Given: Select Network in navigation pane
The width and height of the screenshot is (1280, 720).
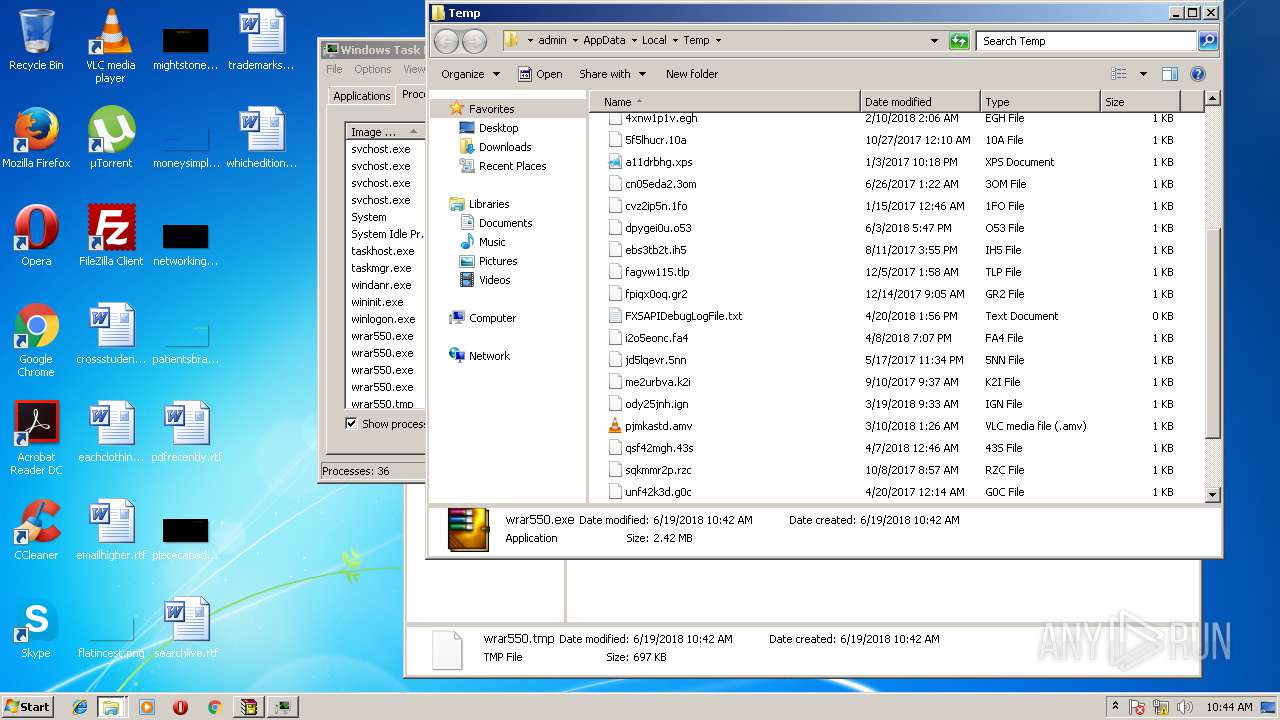Looking at the screenshot, I should pyautogui.click(x=489, y=356).
